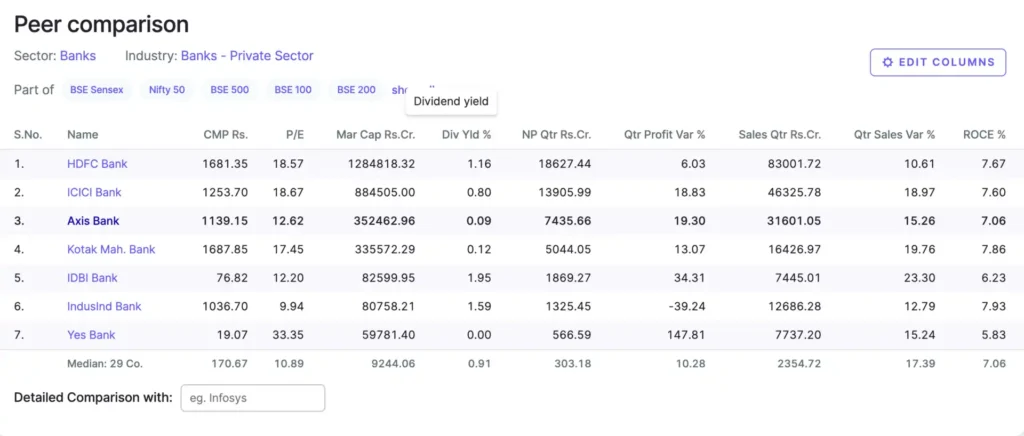The image size is (1024, 436).
Task: Select the BSE Sensex index tag
Action: [97, 90]
